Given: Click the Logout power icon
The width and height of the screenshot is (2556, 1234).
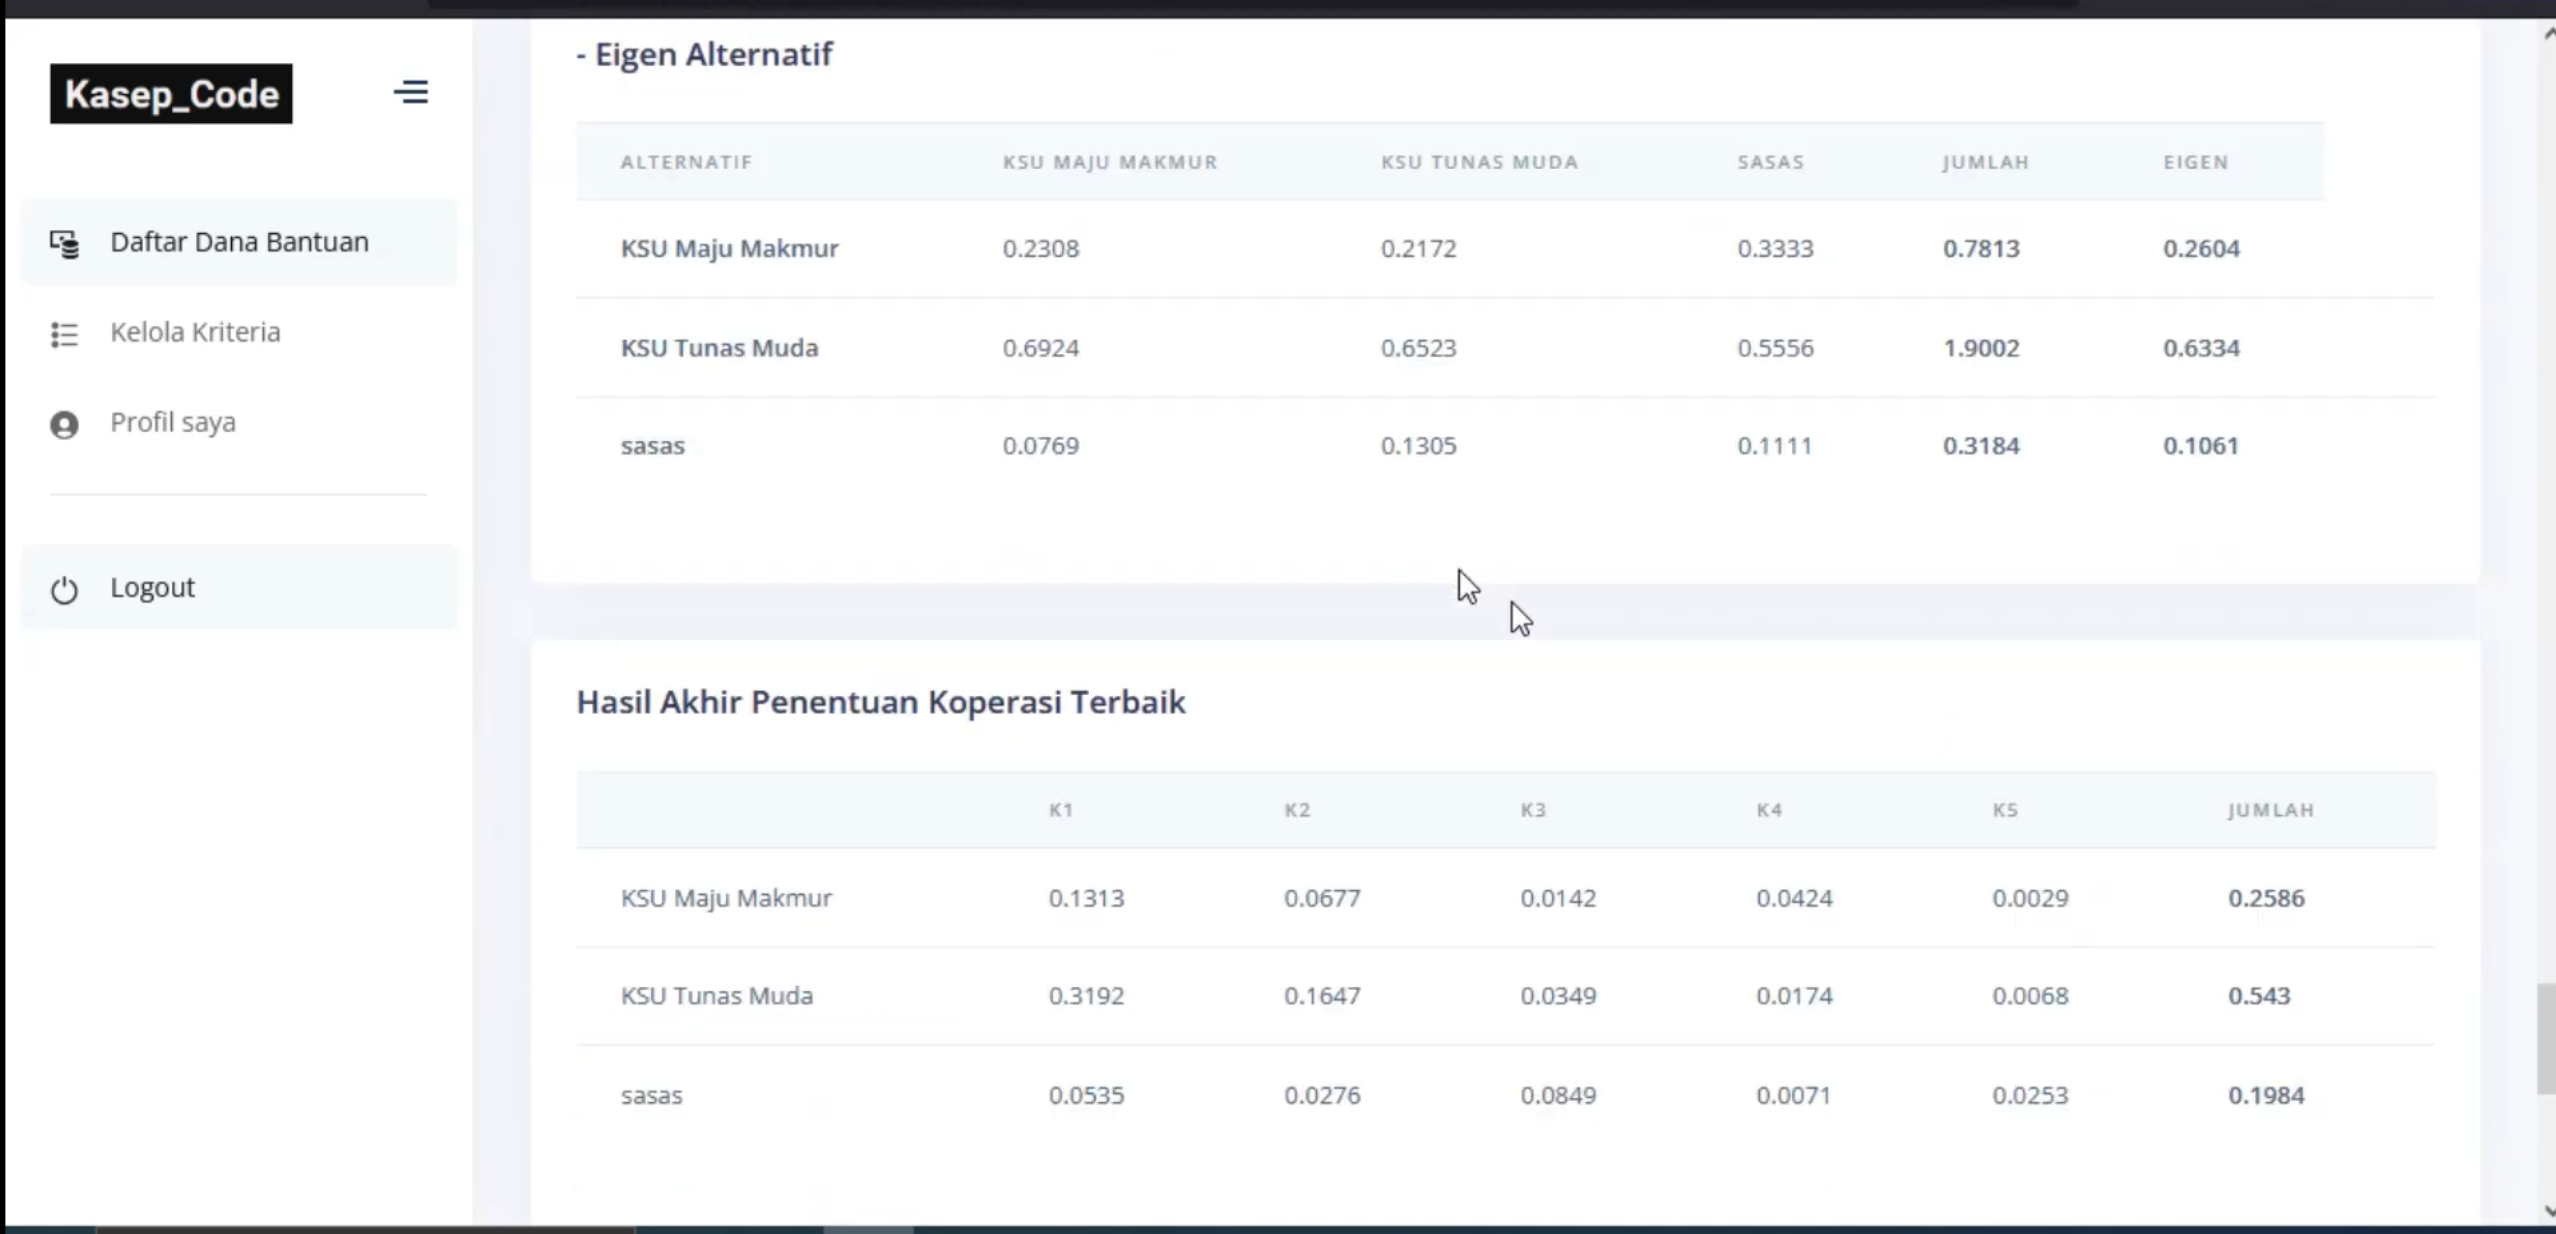Looking at the screenshot, I should tap(64, 590).
